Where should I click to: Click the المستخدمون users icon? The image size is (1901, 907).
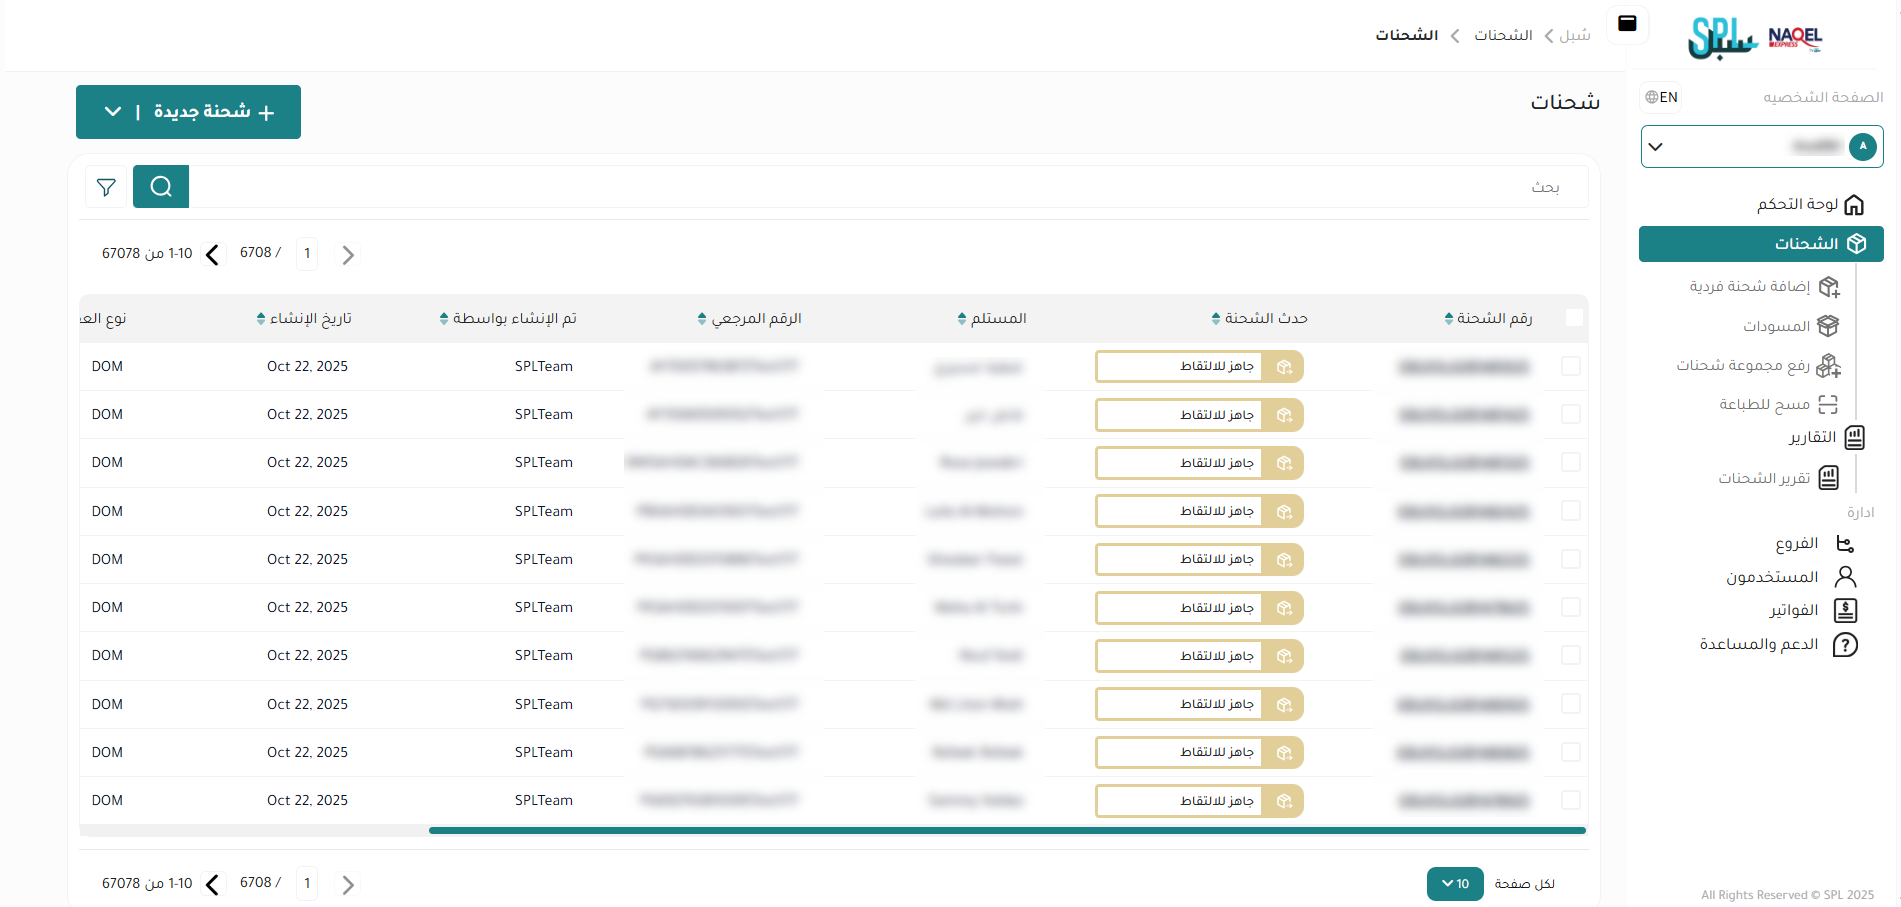click(1845, 577)
